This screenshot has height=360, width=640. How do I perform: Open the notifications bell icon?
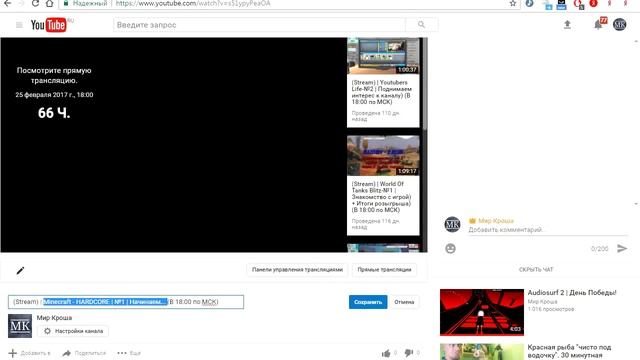click(598, 25)
